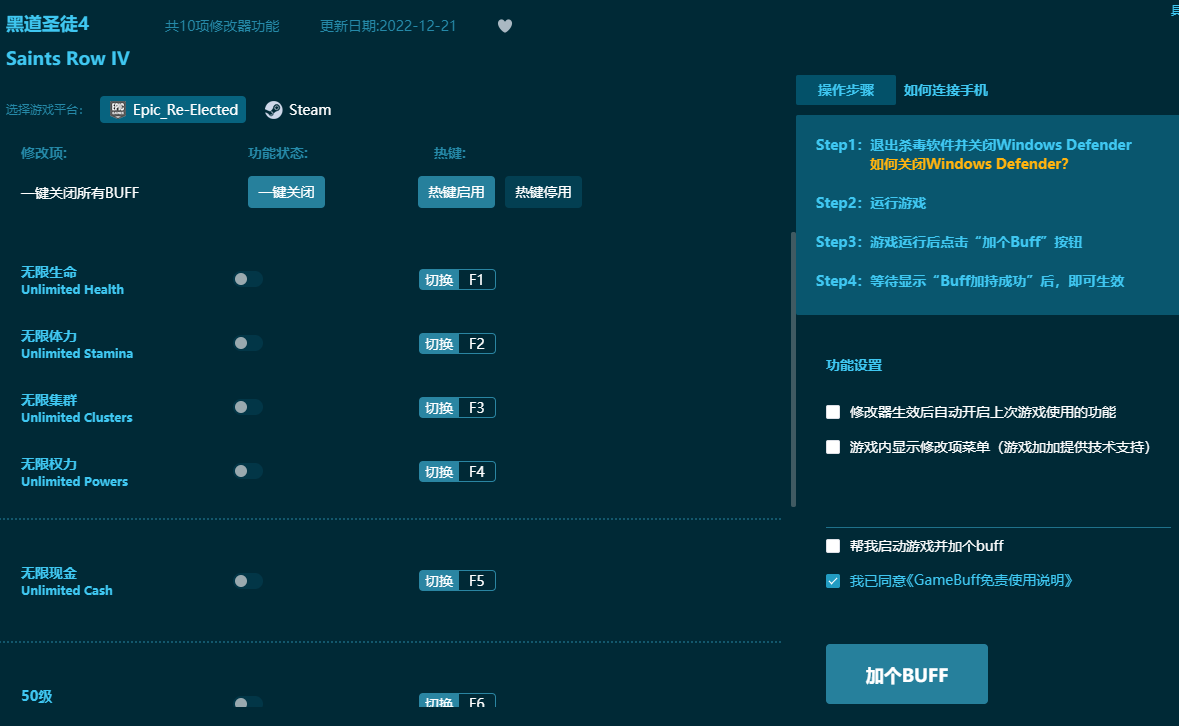The width and height of the screenshot is (1179, 726).
Task: Enable the Unlimited Cash toggle
Action: tap(247, 581)
